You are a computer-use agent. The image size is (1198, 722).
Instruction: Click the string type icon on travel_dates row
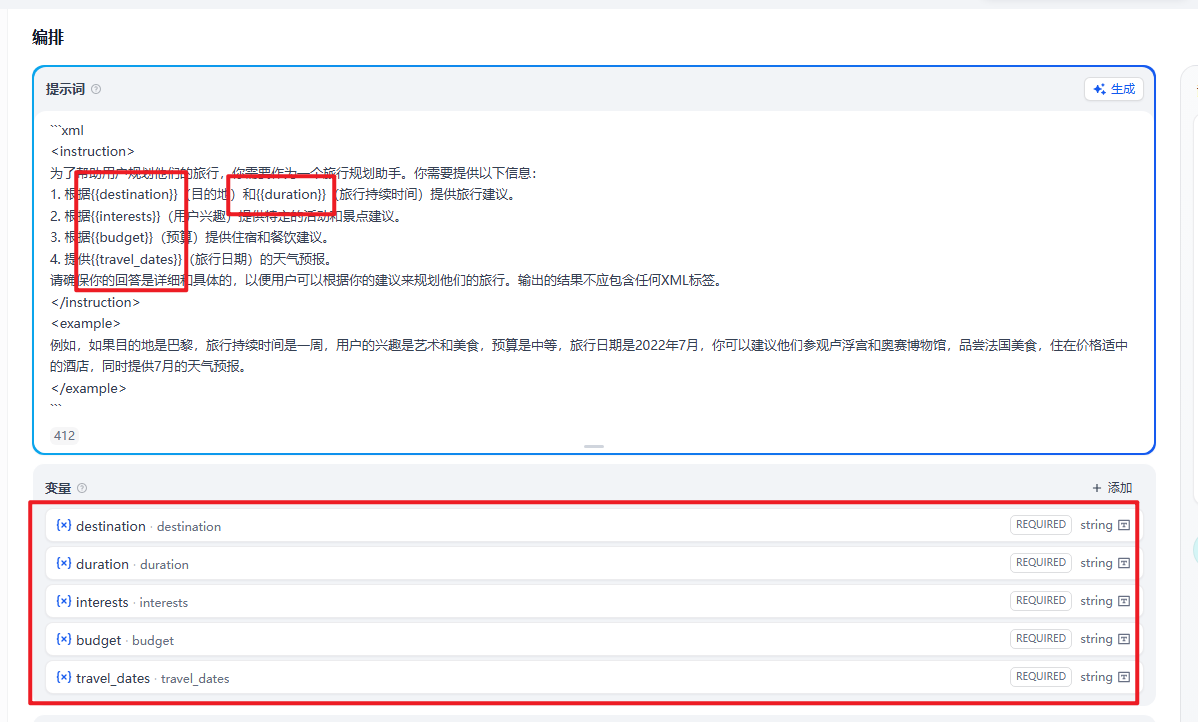click(x=1124, y=677)
